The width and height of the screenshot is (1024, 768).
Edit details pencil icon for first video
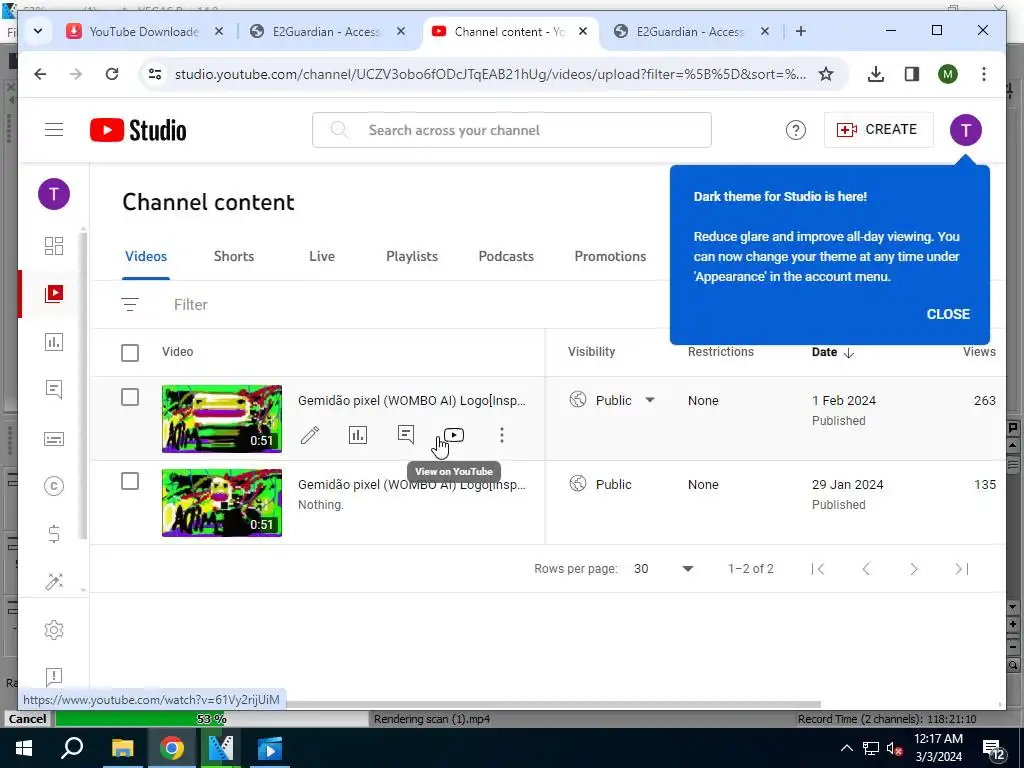[310, 435]
